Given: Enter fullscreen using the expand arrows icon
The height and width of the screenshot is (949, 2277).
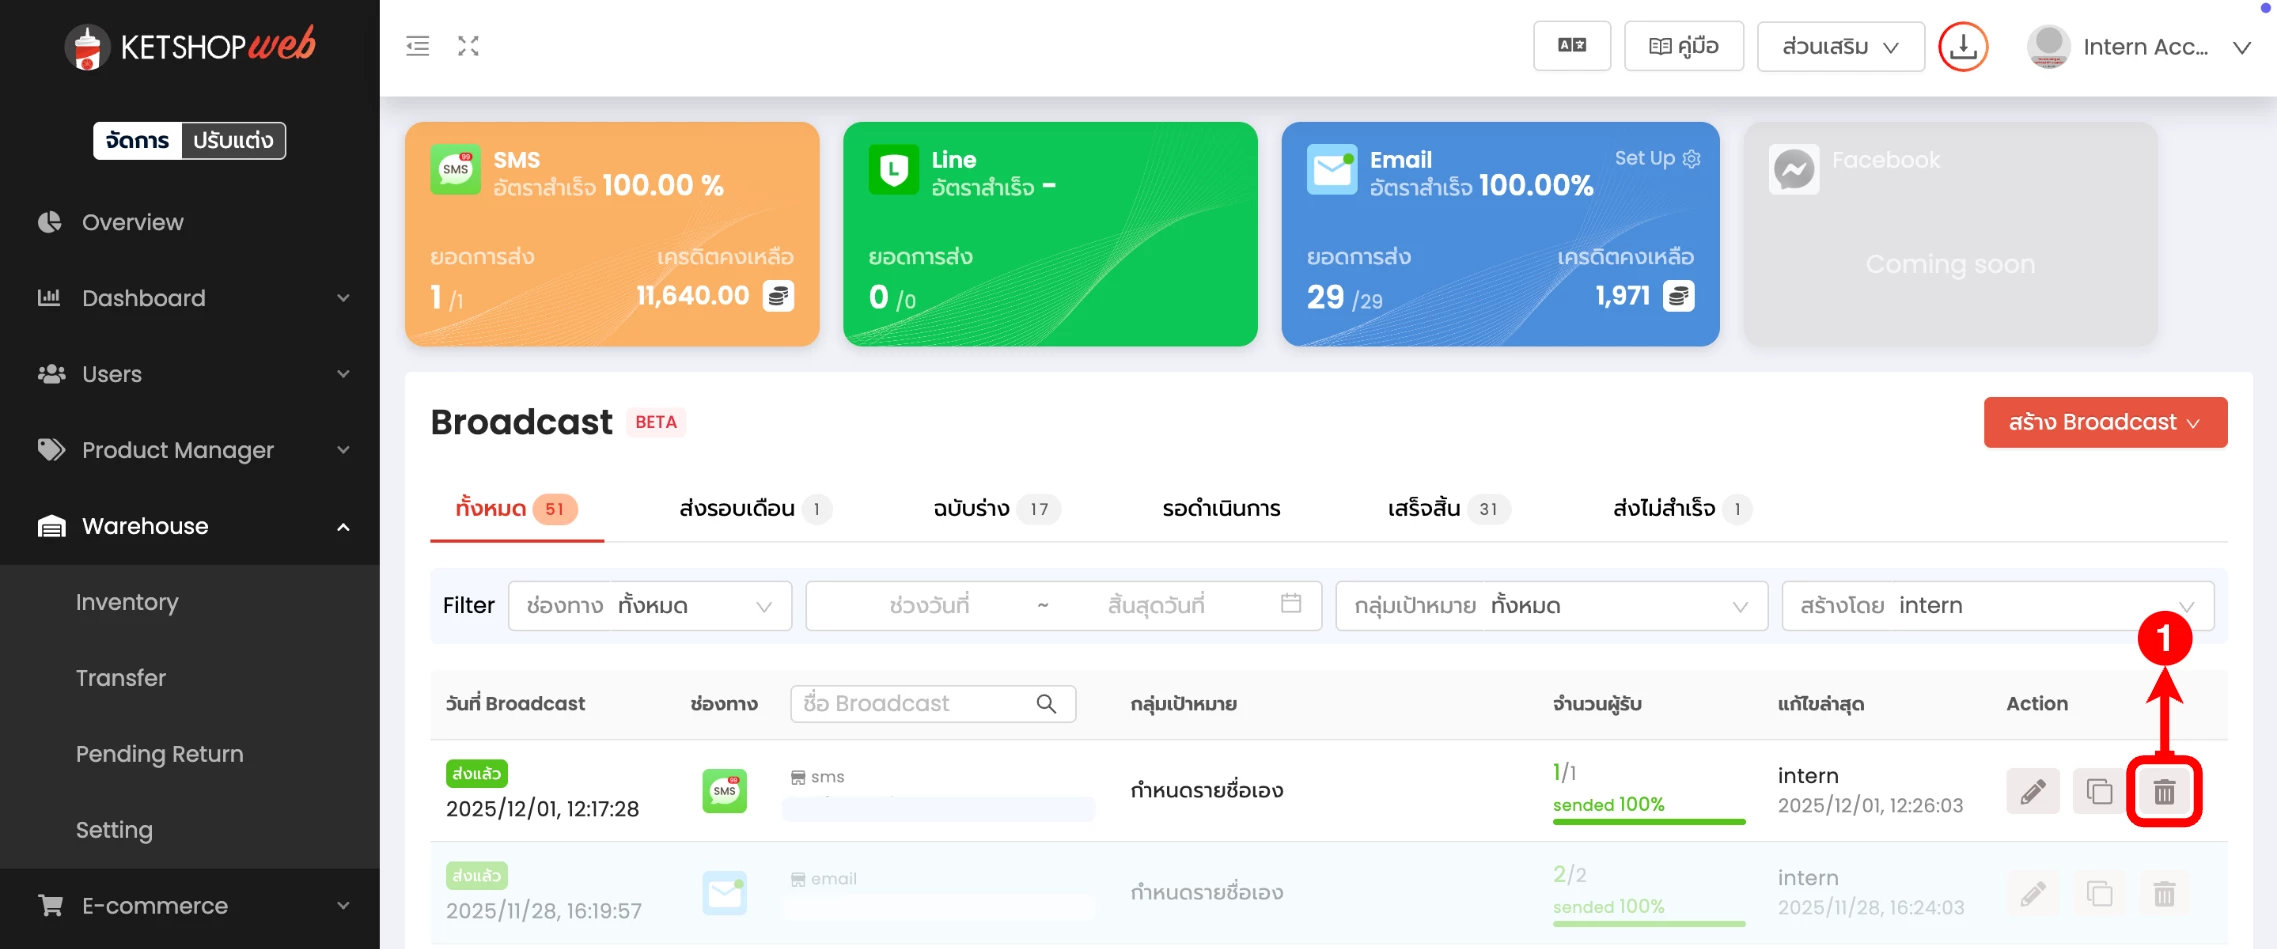Looking at the screenshot, I should point(468,46).
